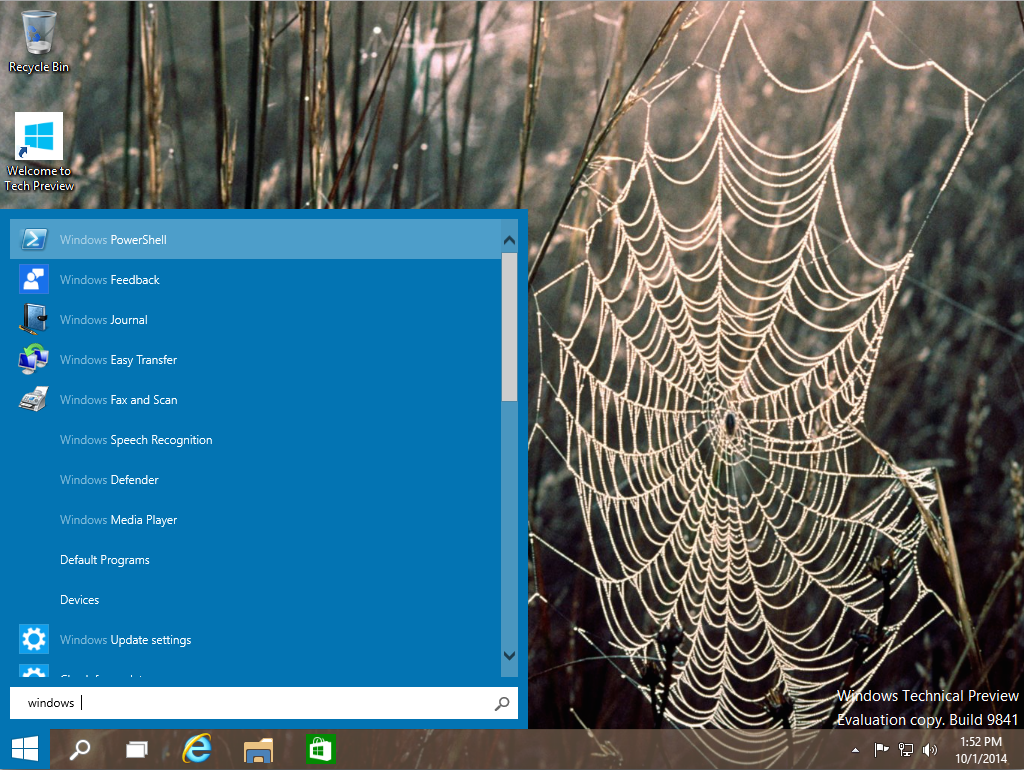Expand hidden system tray icons
The width and height of the screenshot is (1024, 770).
[x=855, y=748]
